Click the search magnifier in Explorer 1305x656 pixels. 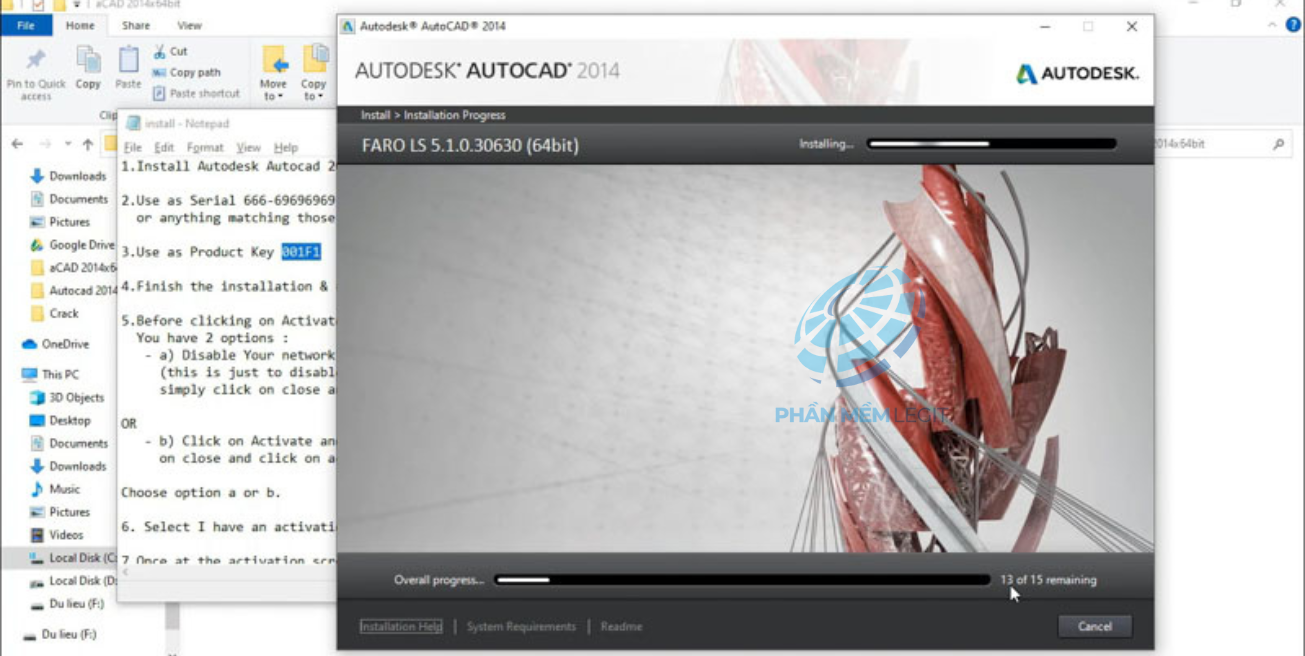(x=1278, y=144)
